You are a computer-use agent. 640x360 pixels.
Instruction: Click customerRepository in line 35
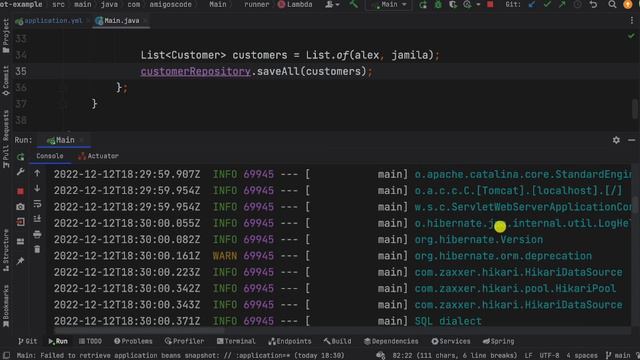[196, 71]
